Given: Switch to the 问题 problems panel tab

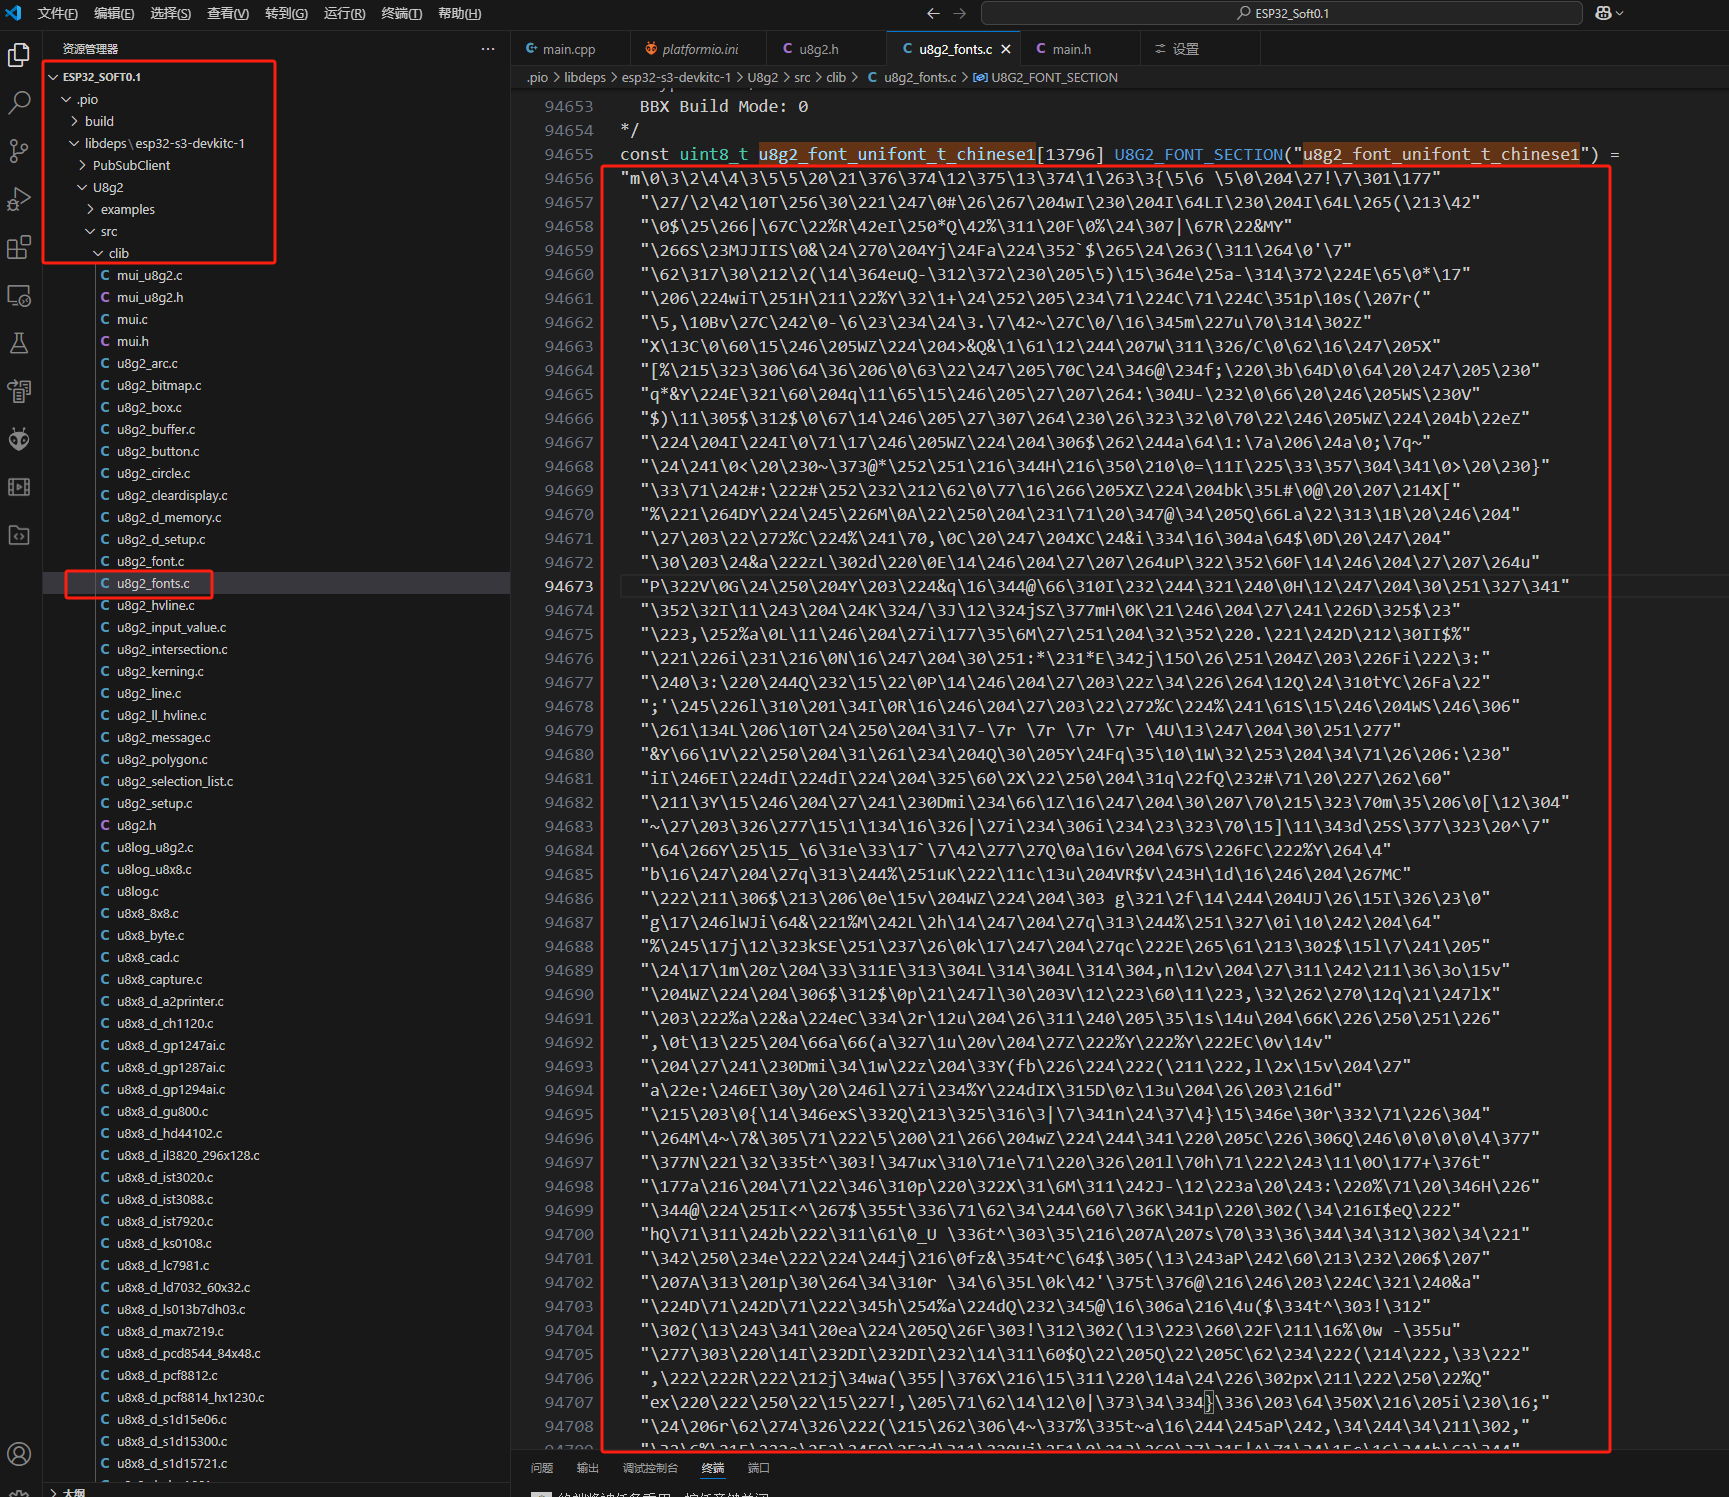Looking at the screenshot, I should tap(542, 1468).
